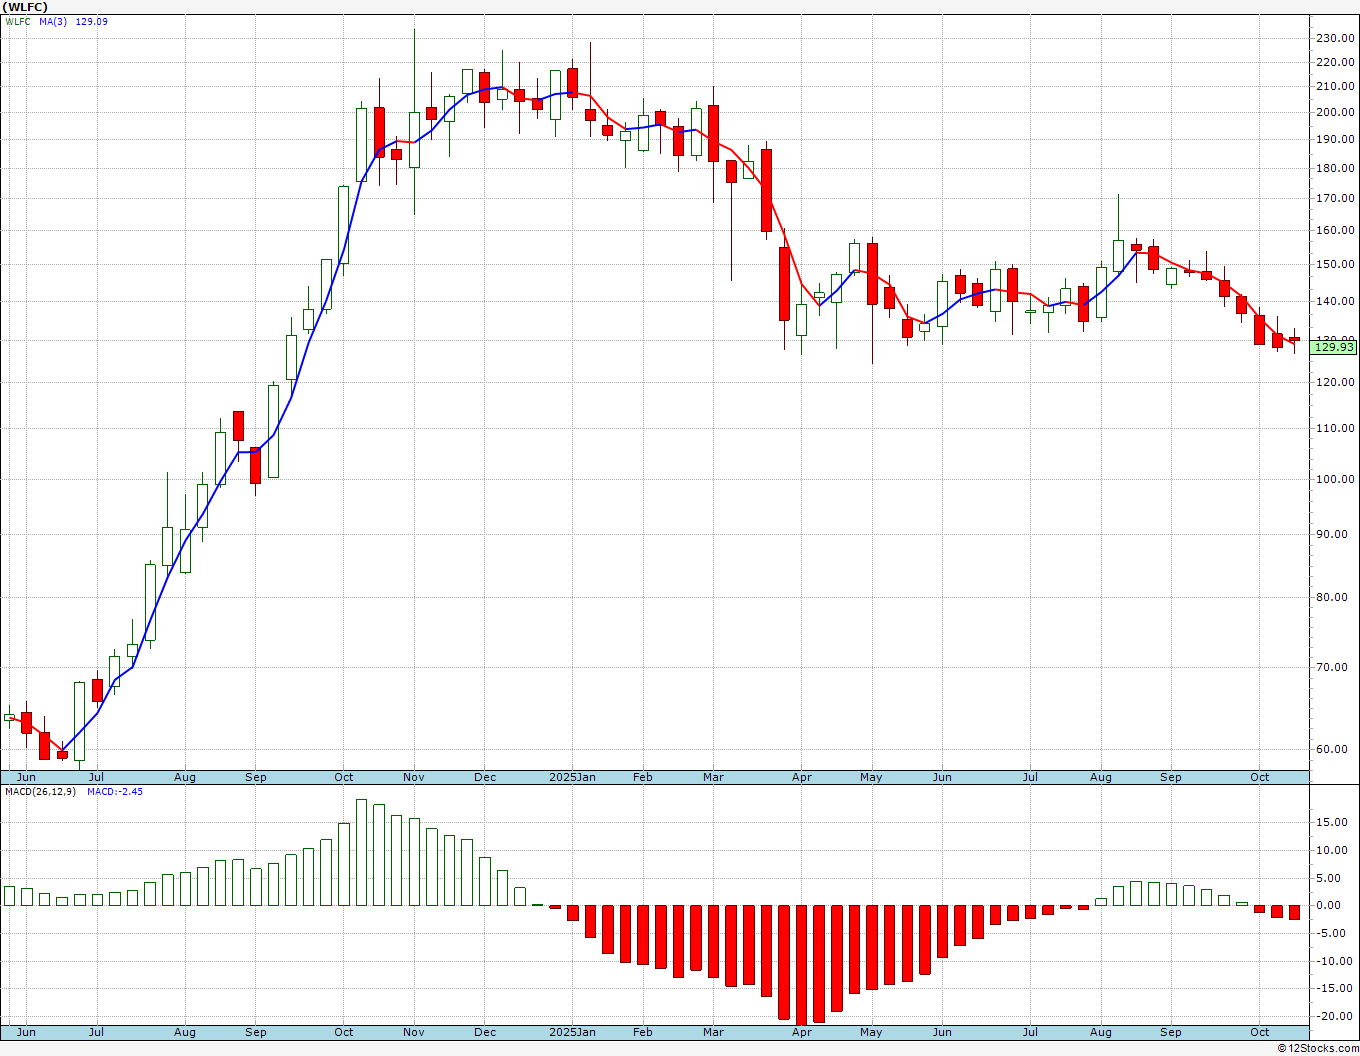Click the 210.00 price axis label
The width and height of the screenshot is (1360, 1056).
point(1335,87)
